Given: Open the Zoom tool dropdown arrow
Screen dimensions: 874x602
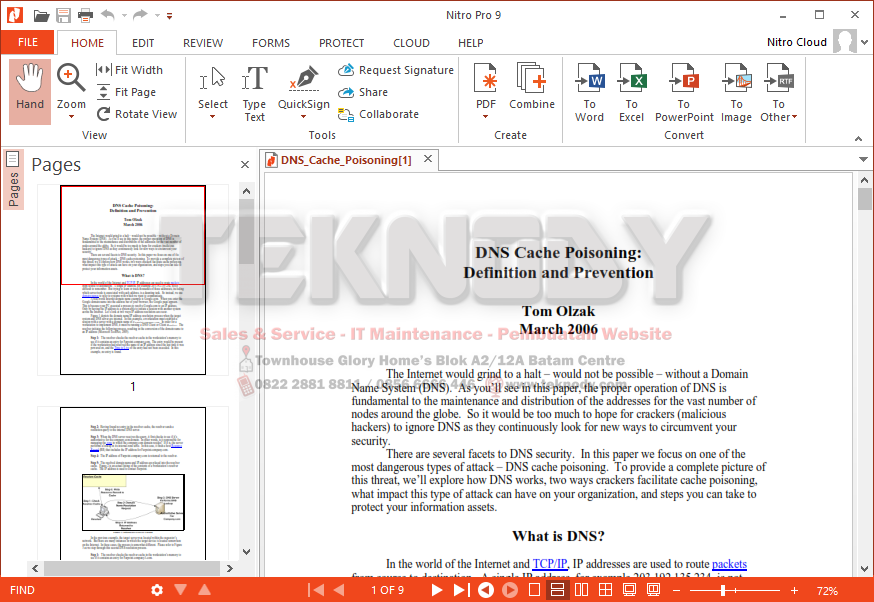Looking at the screenshot, I should [x=71, y=116].
